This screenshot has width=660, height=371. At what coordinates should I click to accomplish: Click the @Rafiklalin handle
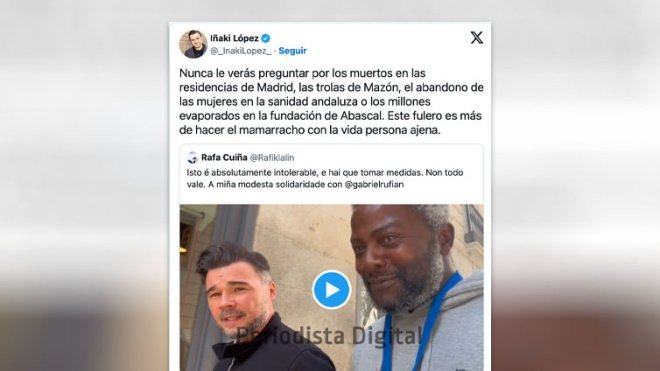coord(272,157)
